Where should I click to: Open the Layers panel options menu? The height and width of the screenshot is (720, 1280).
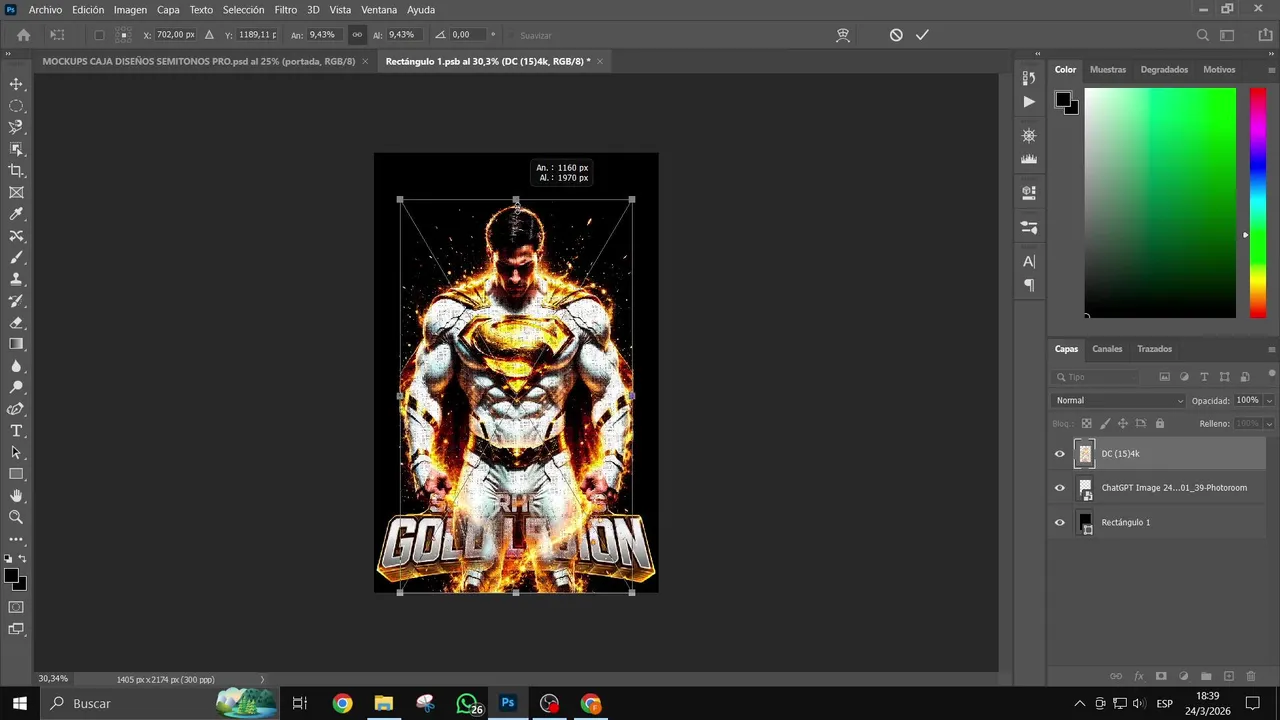click(1271, 349)
